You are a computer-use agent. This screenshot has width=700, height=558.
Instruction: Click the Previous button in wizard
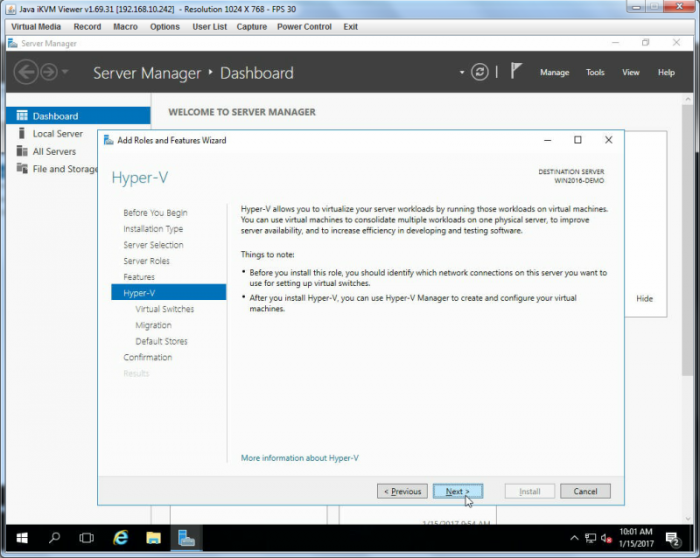pyautogui.click(x=402, y=491)
